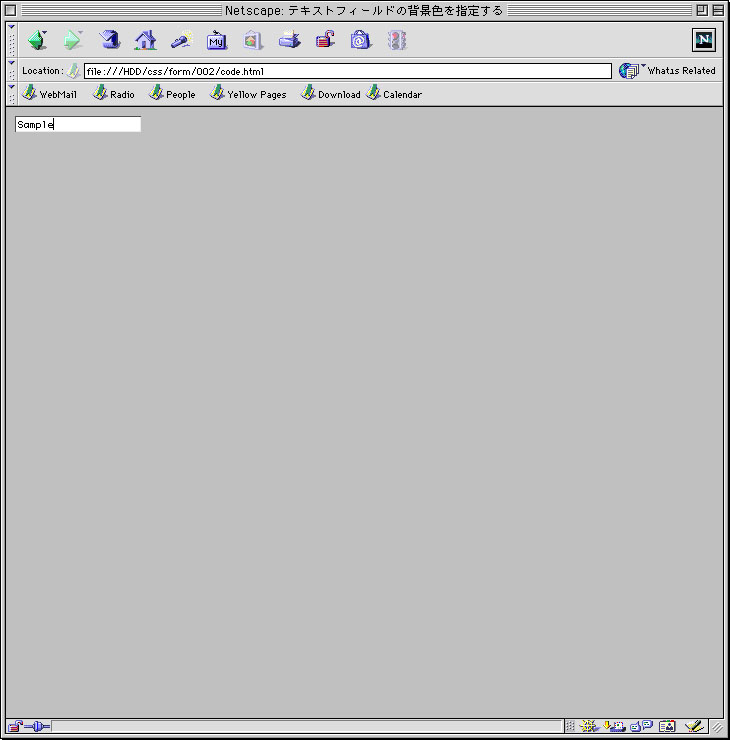This screenshot has height=740, width=730.
Task: Open the Calendar bookmark link
Action: point(394,94)
